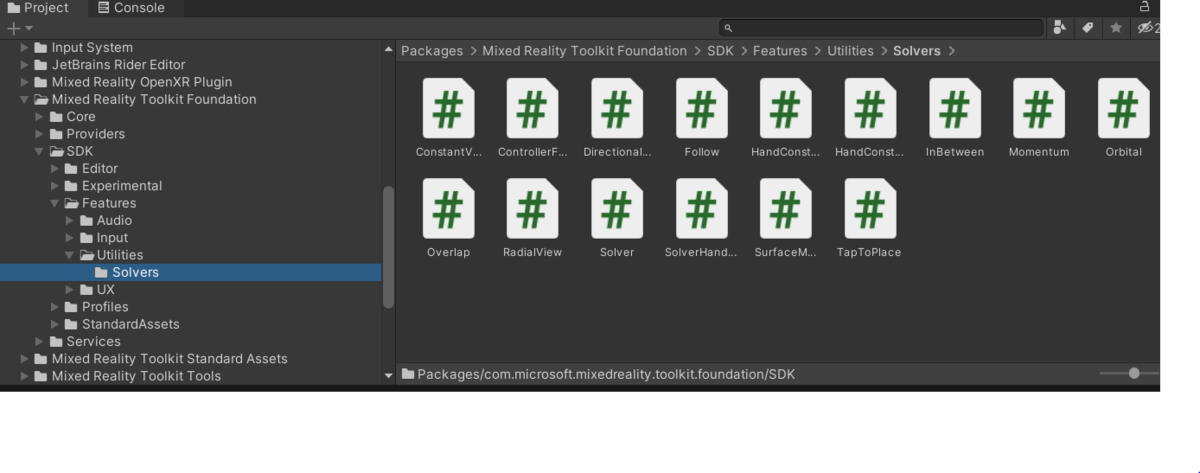The height and width of the screenshot is (473, 1200).
Task: Expand the Providers folder
Action: (x=40, y=134)
